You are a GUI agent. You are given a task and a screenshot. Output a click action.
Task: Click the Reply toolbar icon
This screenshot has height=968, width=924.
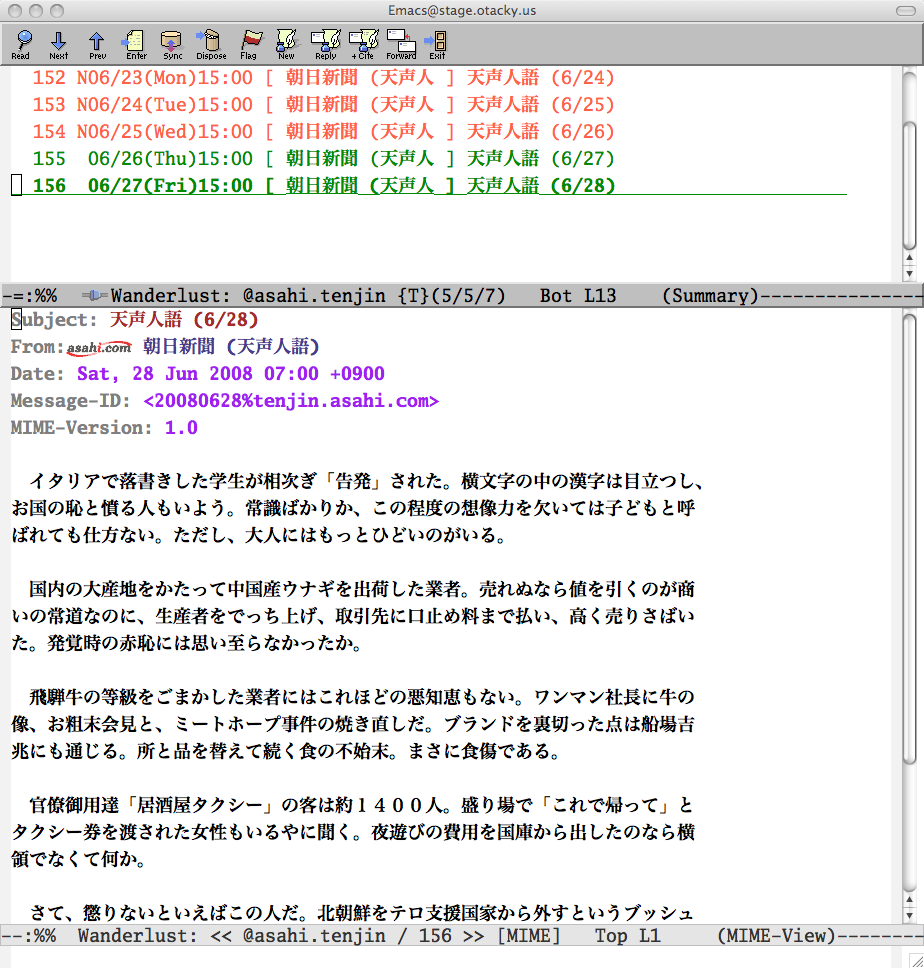point(325,44)
